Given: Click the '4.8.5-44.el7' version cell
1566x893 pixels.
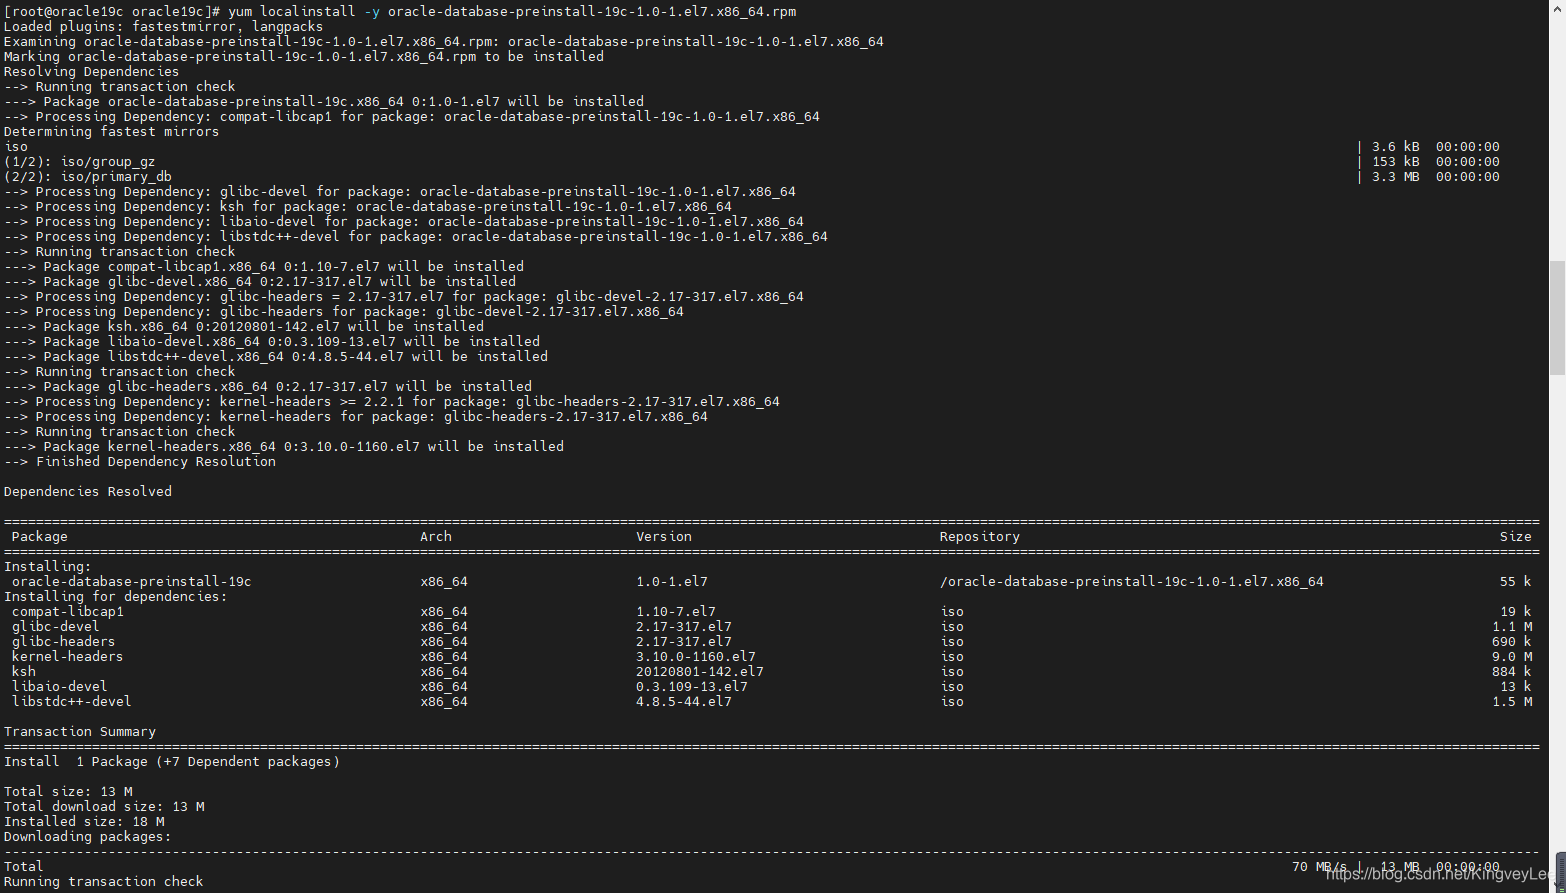Looking at the screenshot, I should pyautogui.click(x=683, y=701).
